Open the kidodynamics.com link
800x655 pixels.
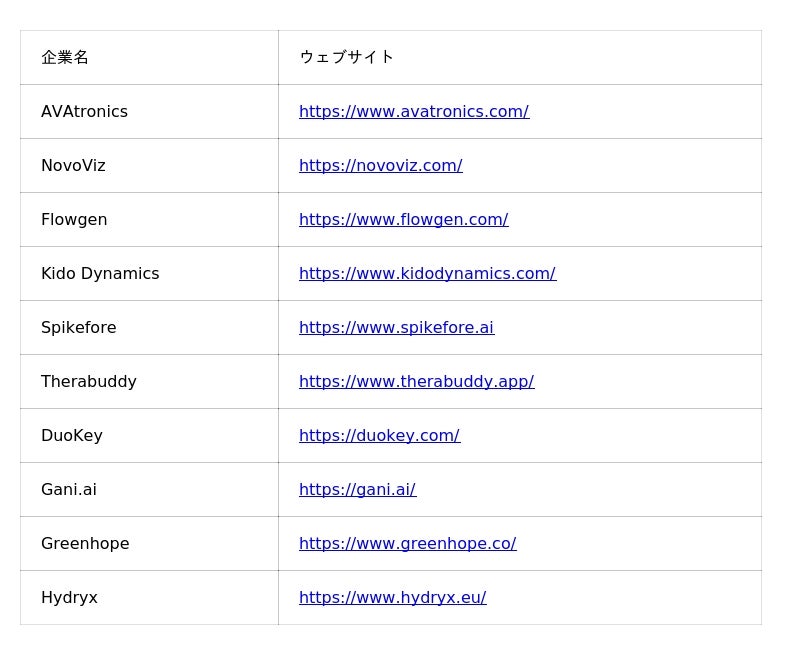click(427, 274)
